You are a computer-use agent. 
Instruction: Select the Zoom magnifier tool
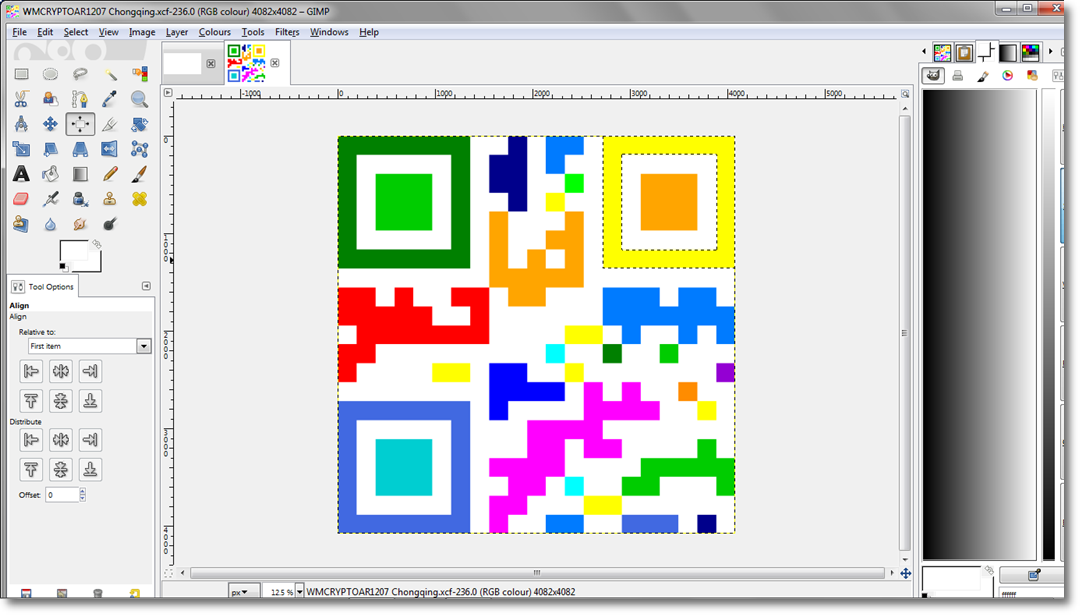click(x=139, y=99)
